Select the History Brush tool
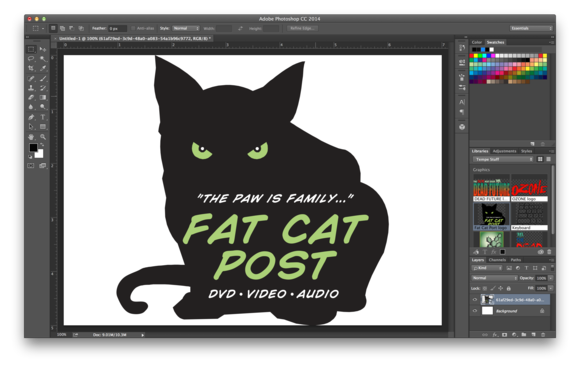 (x=43, y=88)
